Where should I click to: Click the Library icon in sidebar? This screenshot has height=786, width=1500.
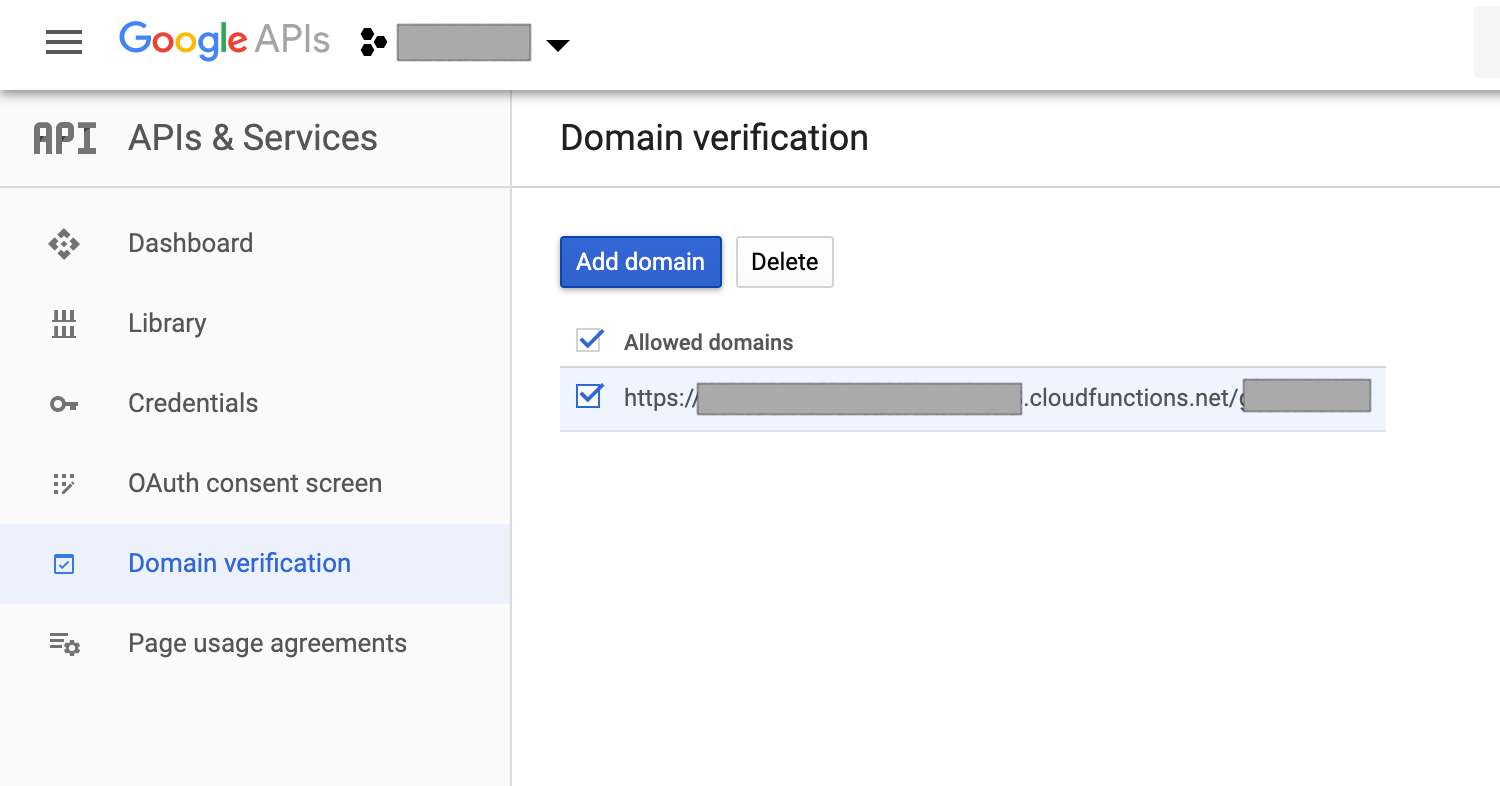pos(64,324)
